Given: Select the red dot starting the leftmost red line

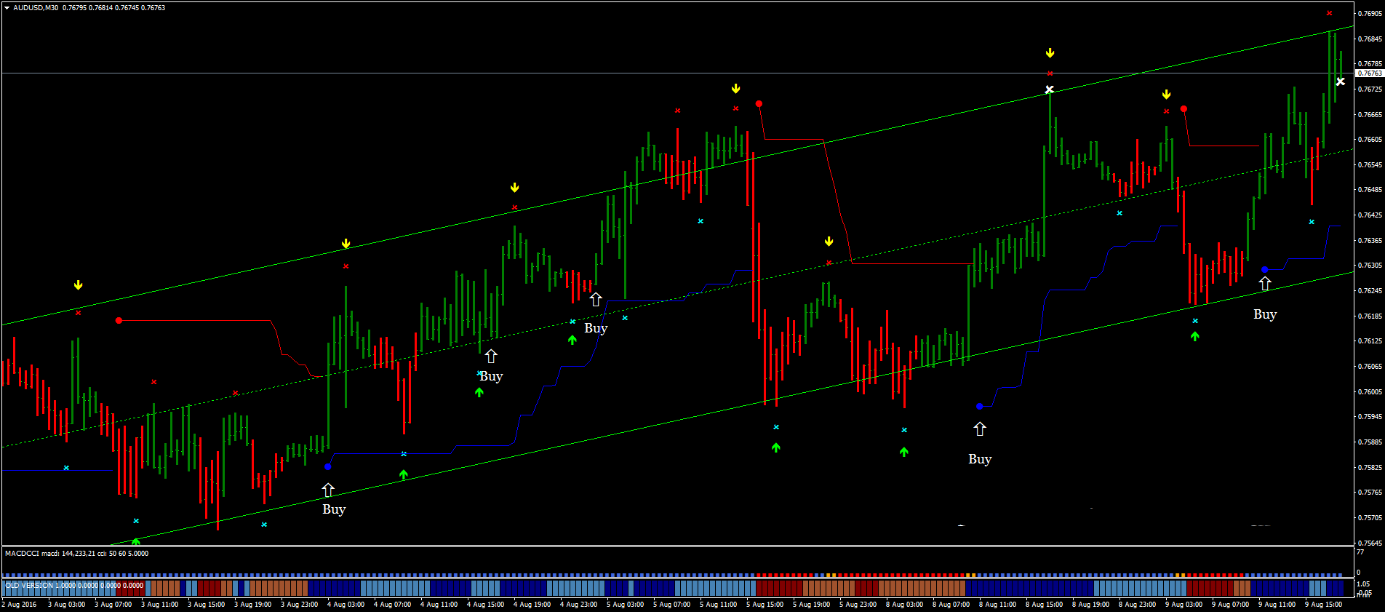Looking at the screenshot, I should [119, 320].
